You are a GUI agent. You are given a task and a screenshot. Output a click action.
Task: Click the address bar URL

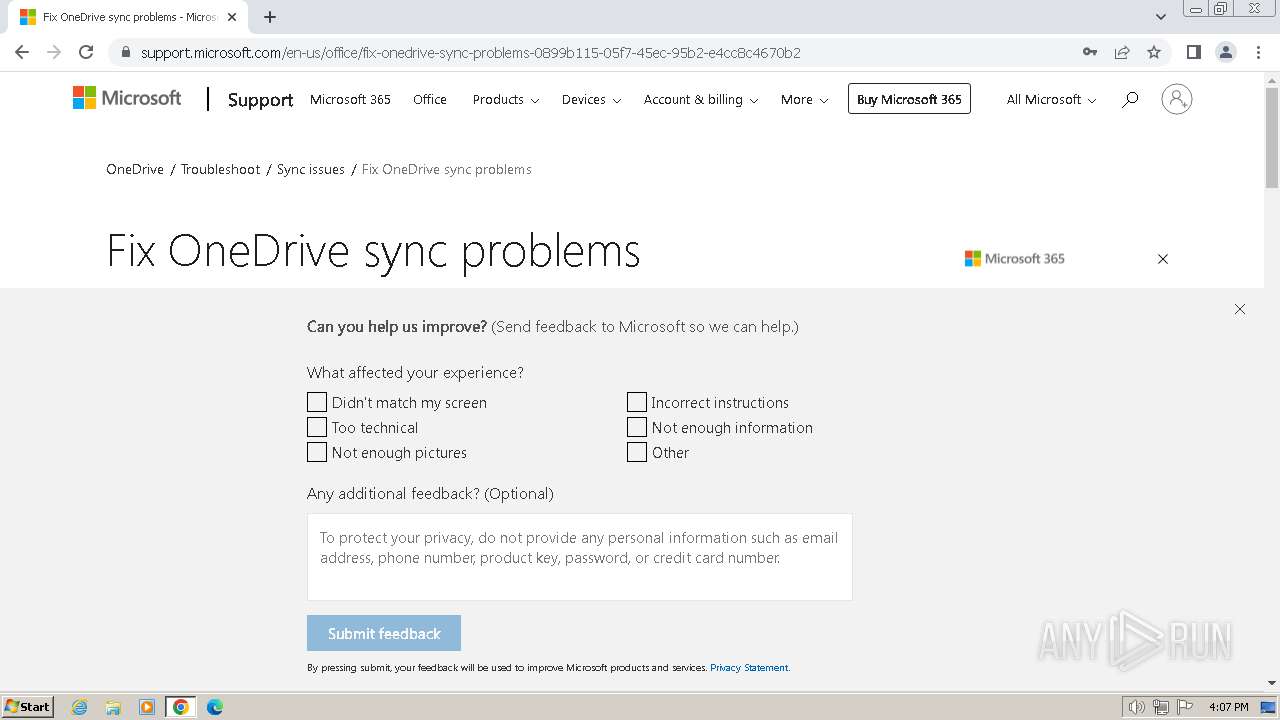point(471,52)
